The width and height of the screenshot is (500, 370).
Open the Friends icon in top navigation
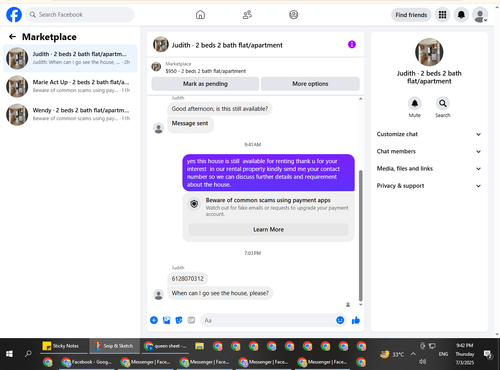247,15
